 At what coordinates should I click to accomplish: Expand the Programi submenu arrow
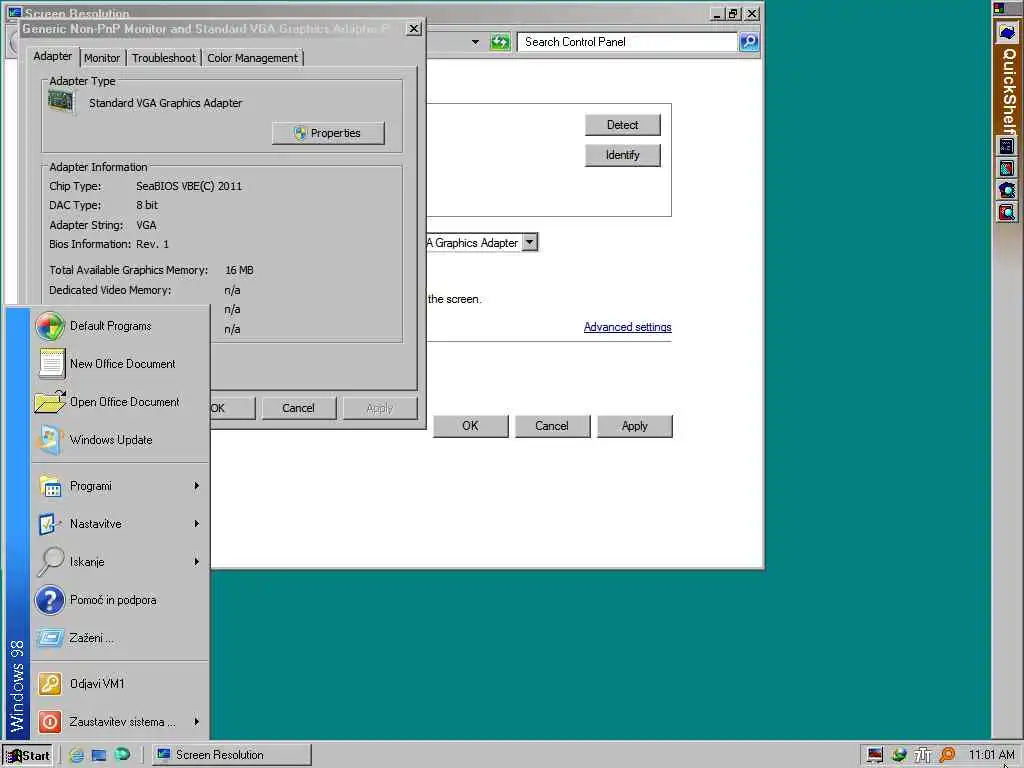196,486
